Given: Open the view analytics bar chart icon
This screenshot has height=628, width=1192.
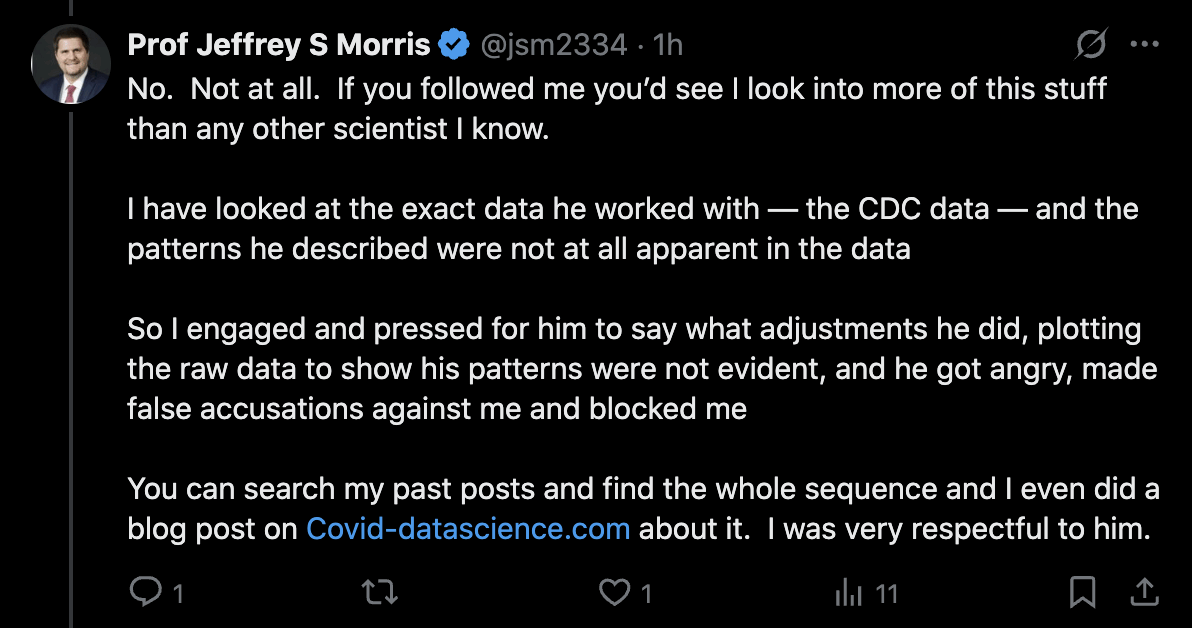Looking at the screenshot, I should click(849, 593).
